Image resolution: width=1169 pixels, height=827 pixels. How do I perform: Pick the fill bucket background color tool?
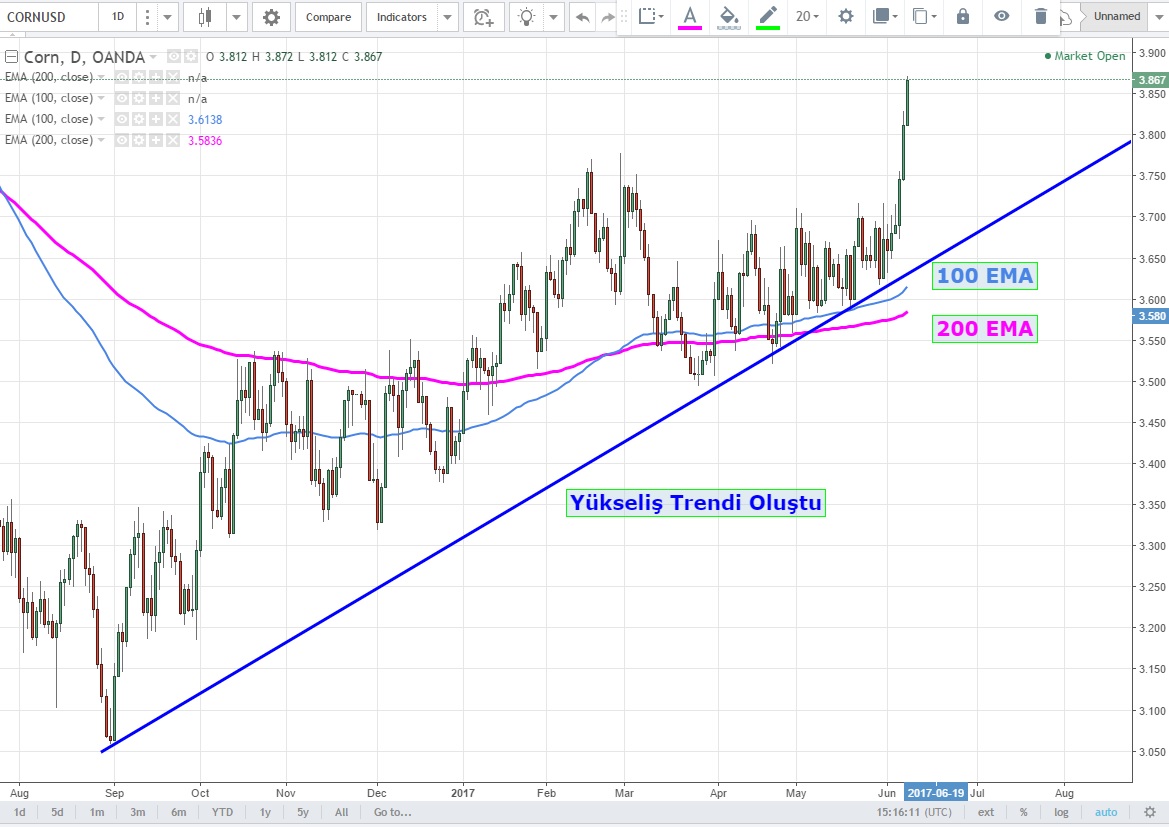pyautogui.click(x=729, y=16)
